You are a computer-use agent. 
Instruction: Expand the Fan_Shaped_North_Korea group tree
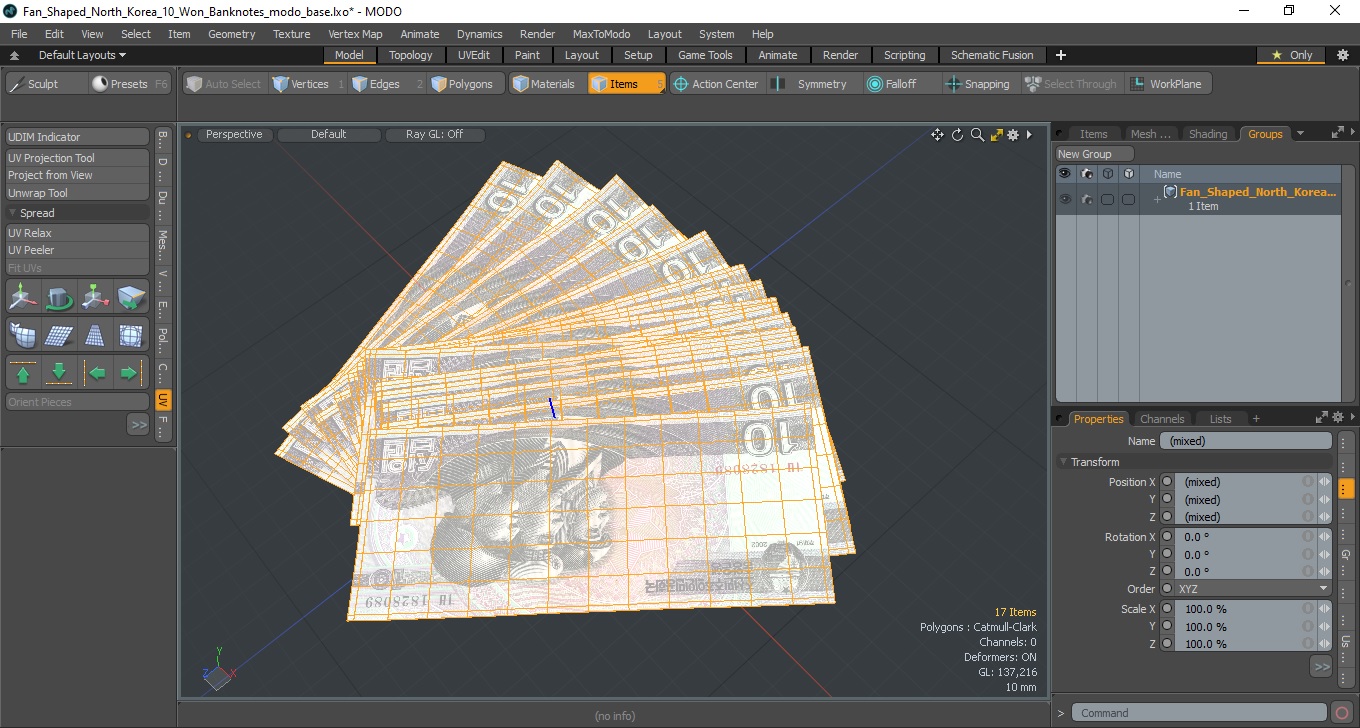1157,199
